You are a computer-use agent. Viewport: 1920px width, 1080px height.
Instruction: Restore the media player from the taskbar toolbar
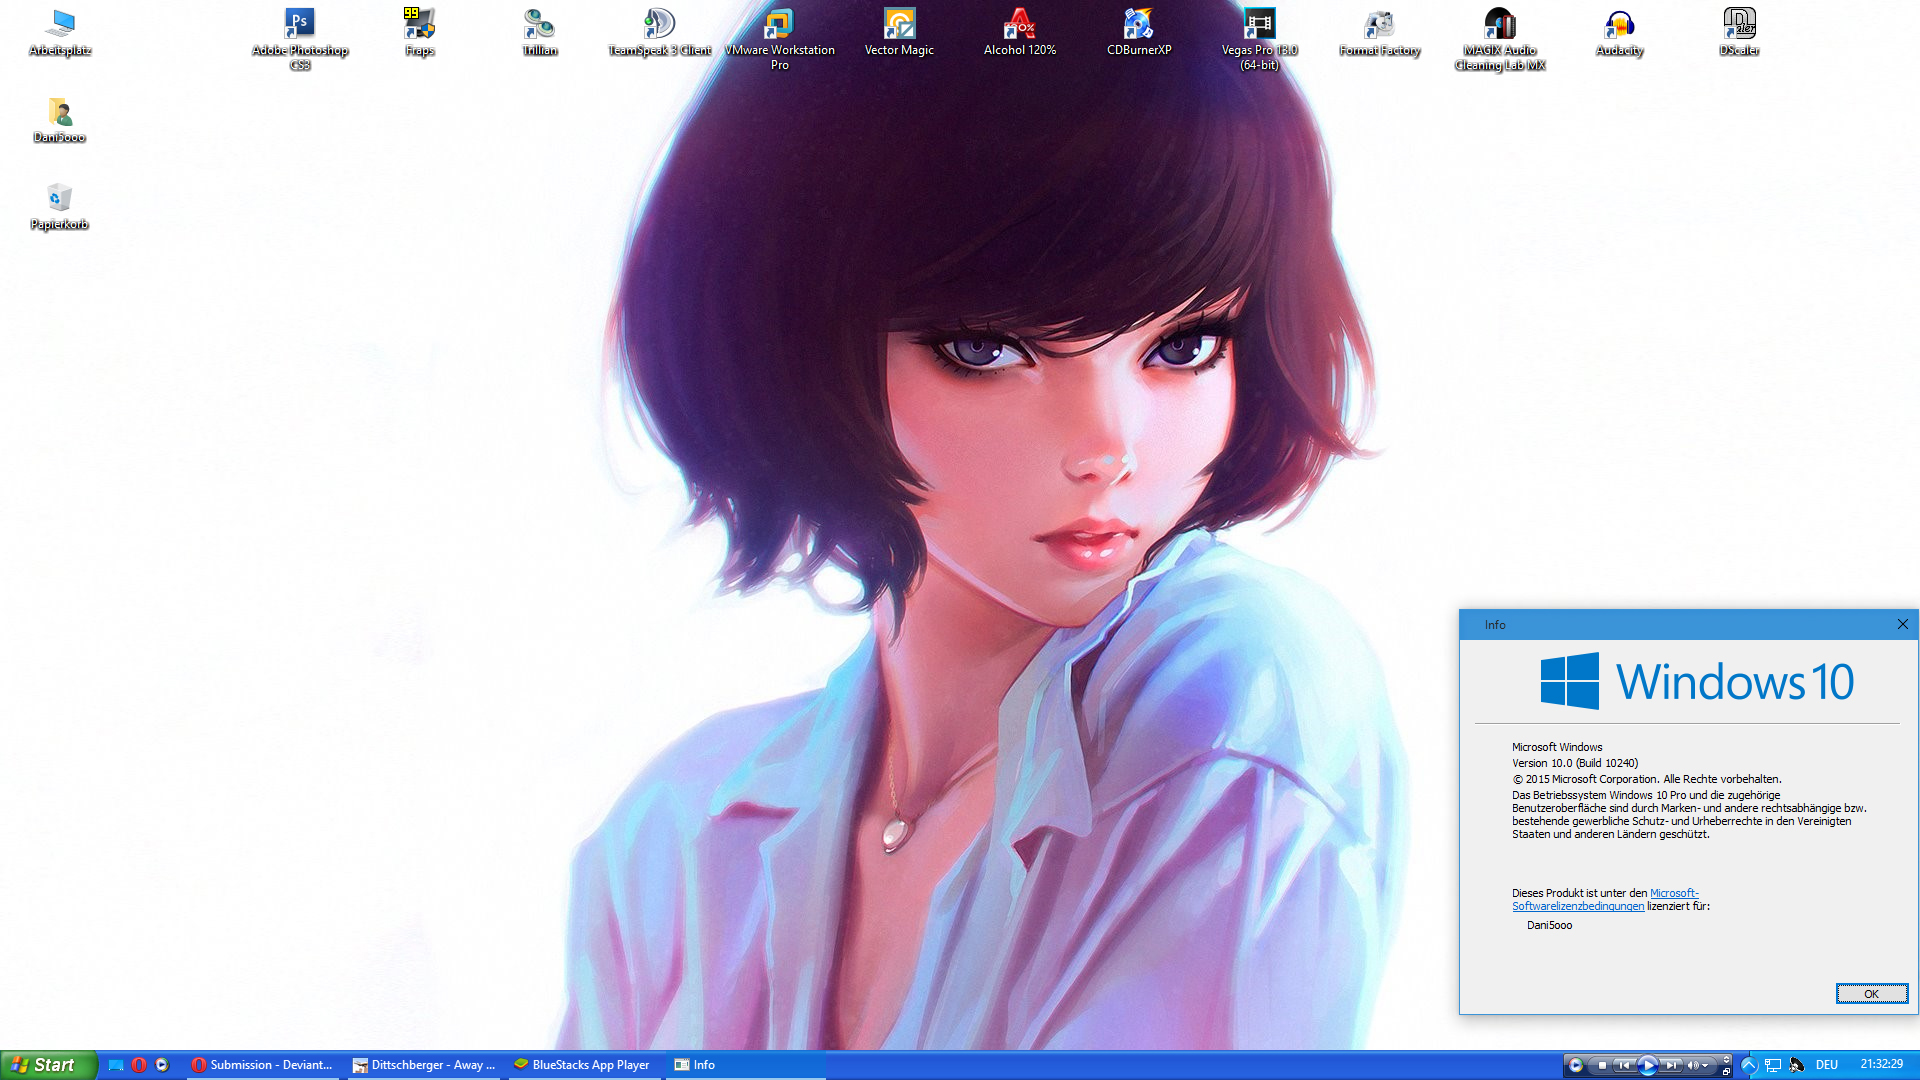[1726, 1071]
